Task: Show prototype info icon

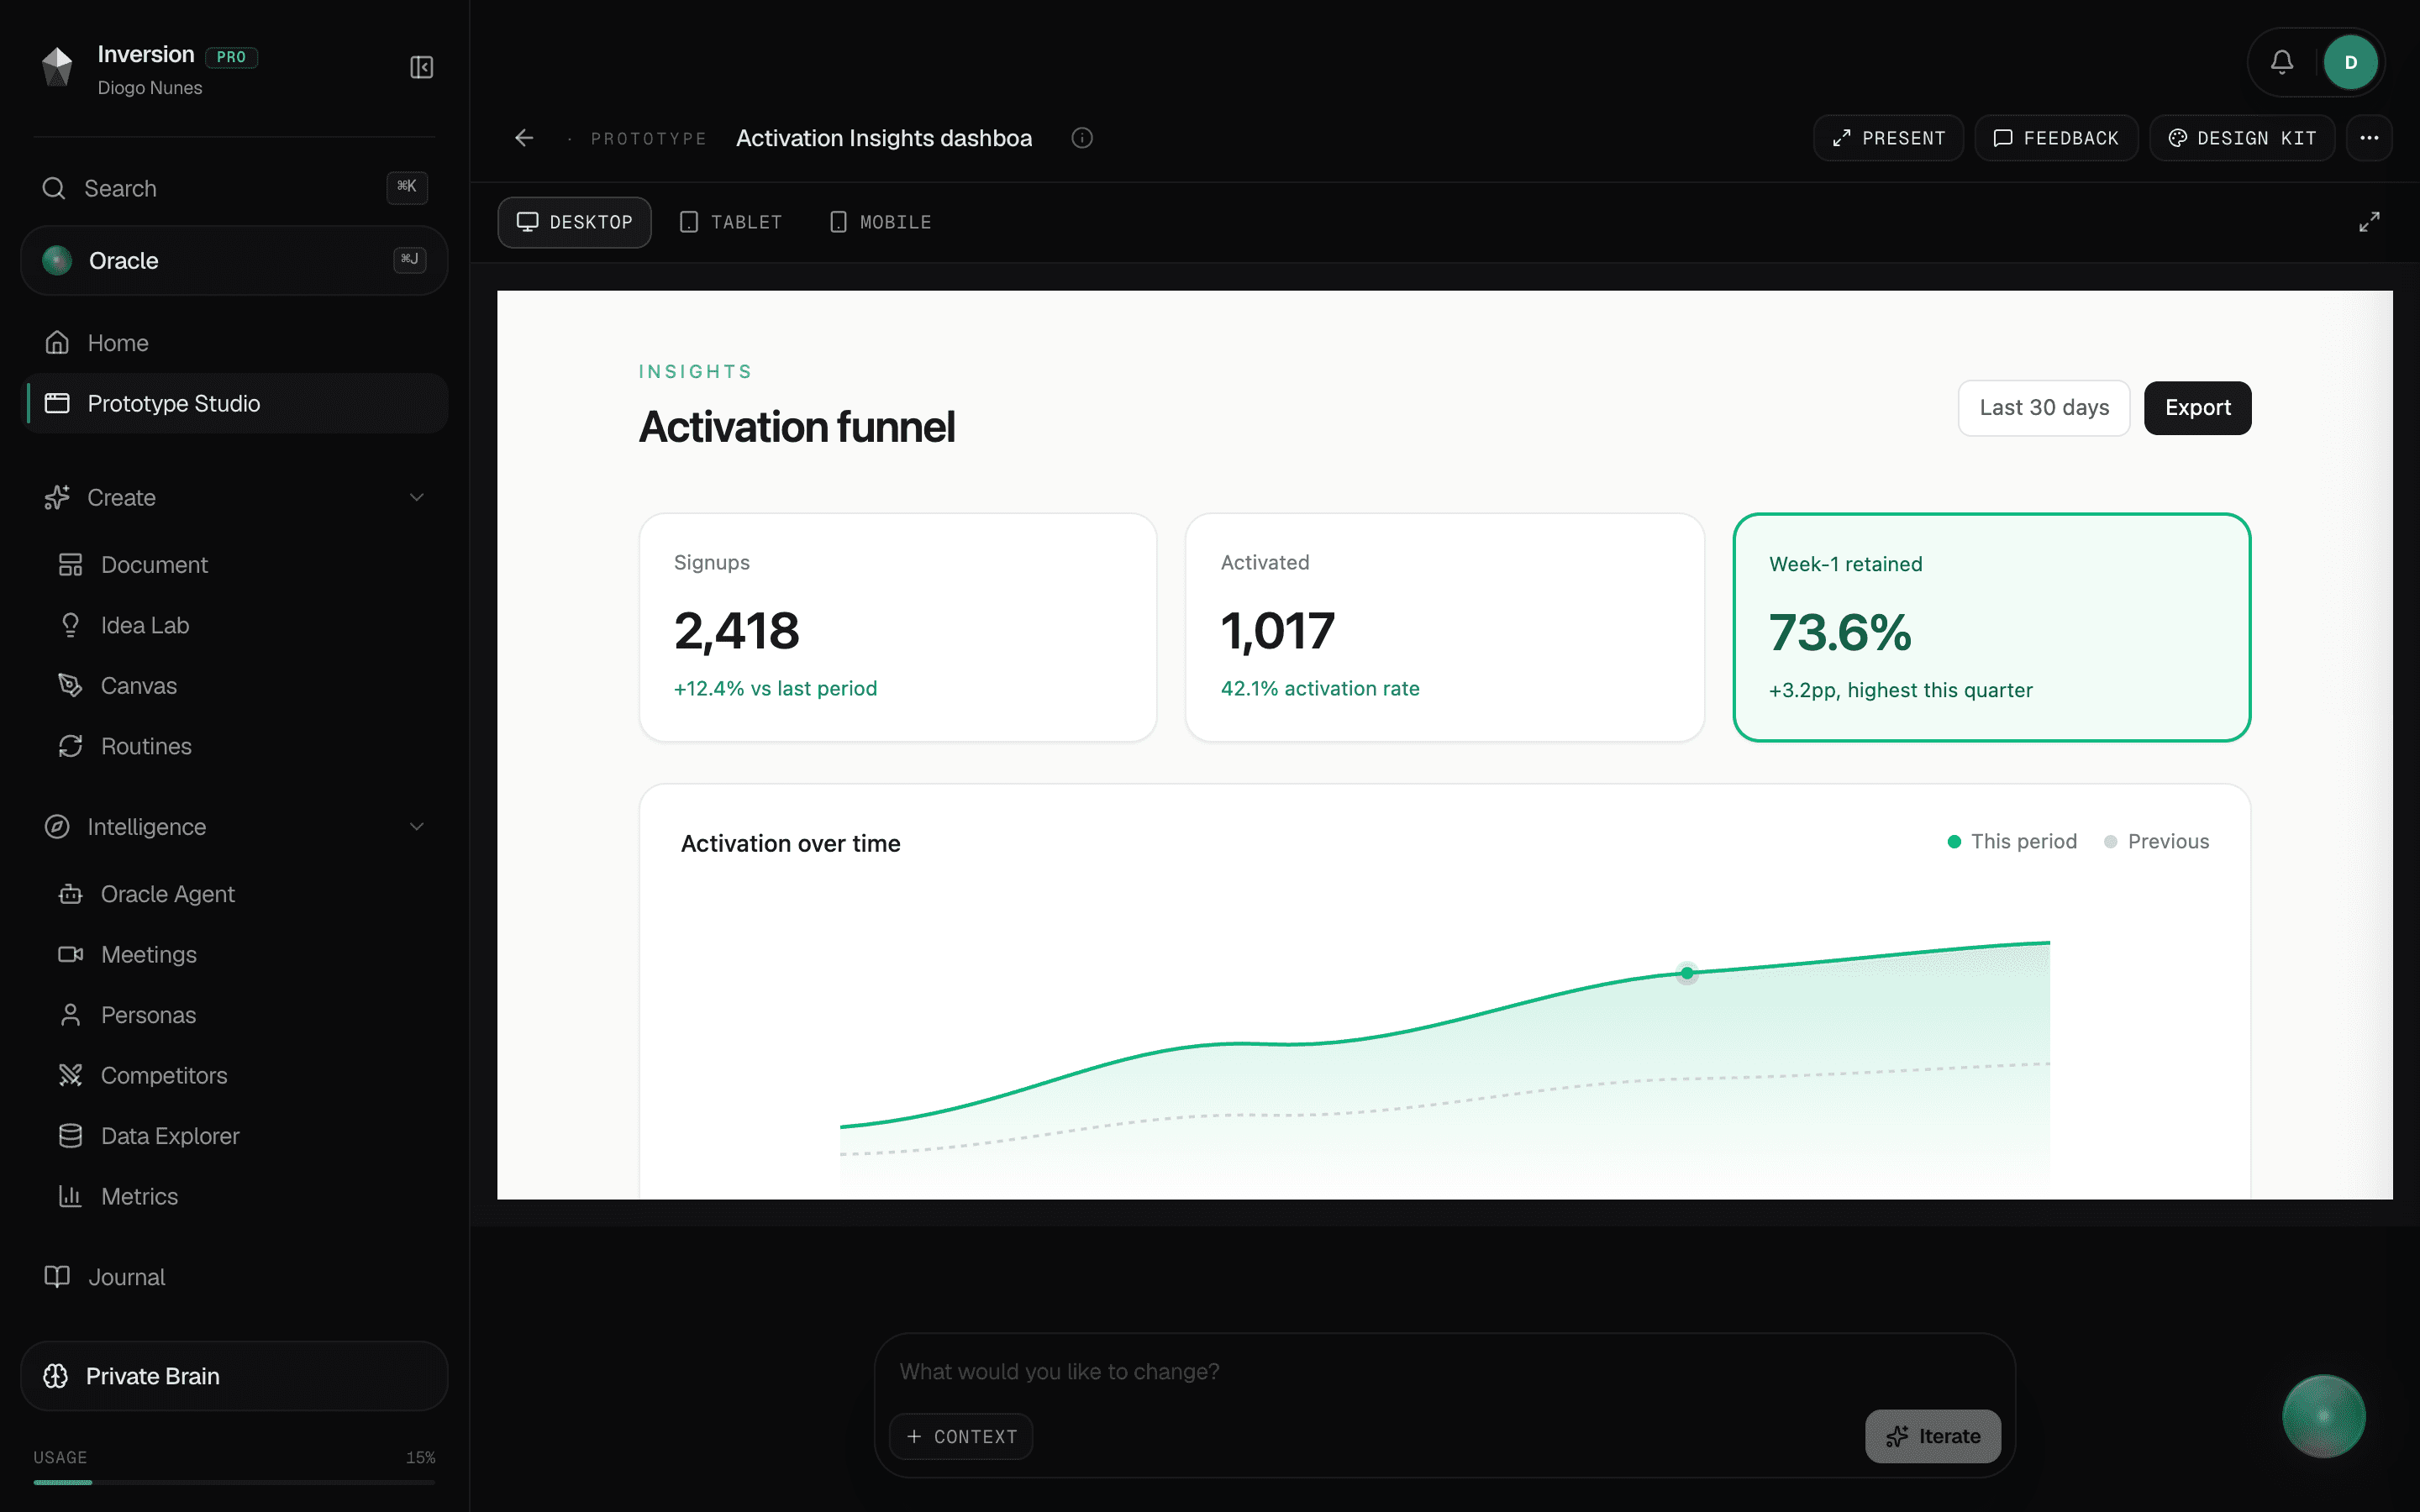Action: [x=1082, y=138]
